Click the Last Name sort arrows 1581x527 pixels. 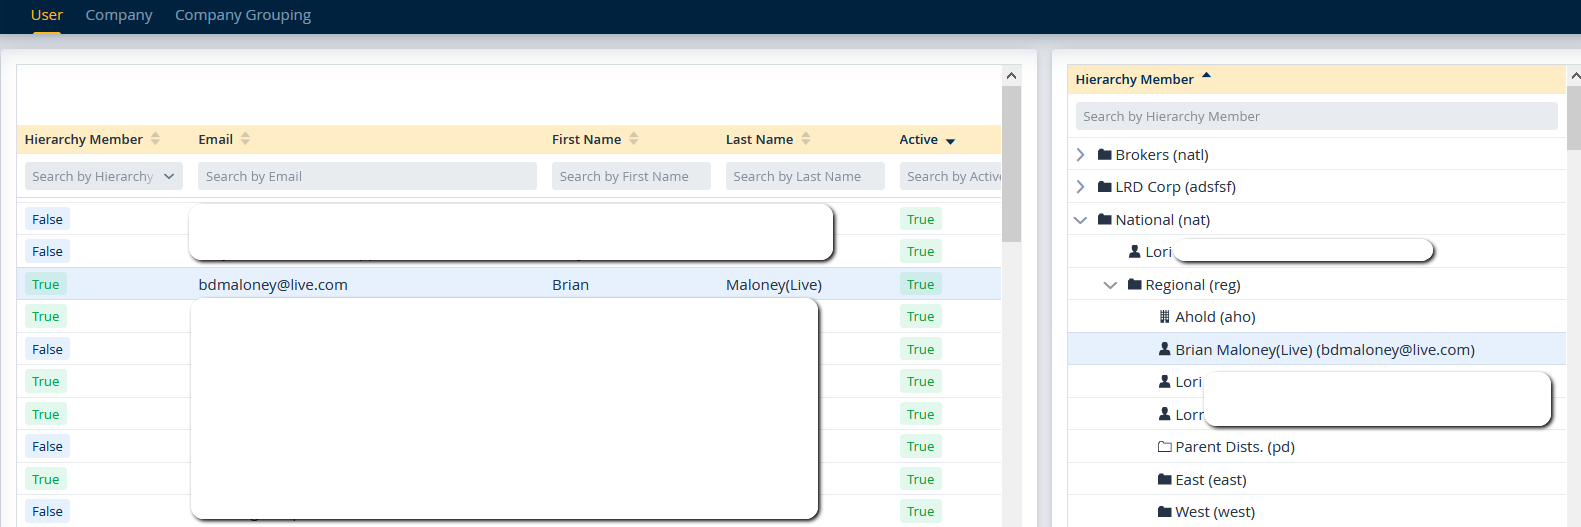click(x=805, y=139)
